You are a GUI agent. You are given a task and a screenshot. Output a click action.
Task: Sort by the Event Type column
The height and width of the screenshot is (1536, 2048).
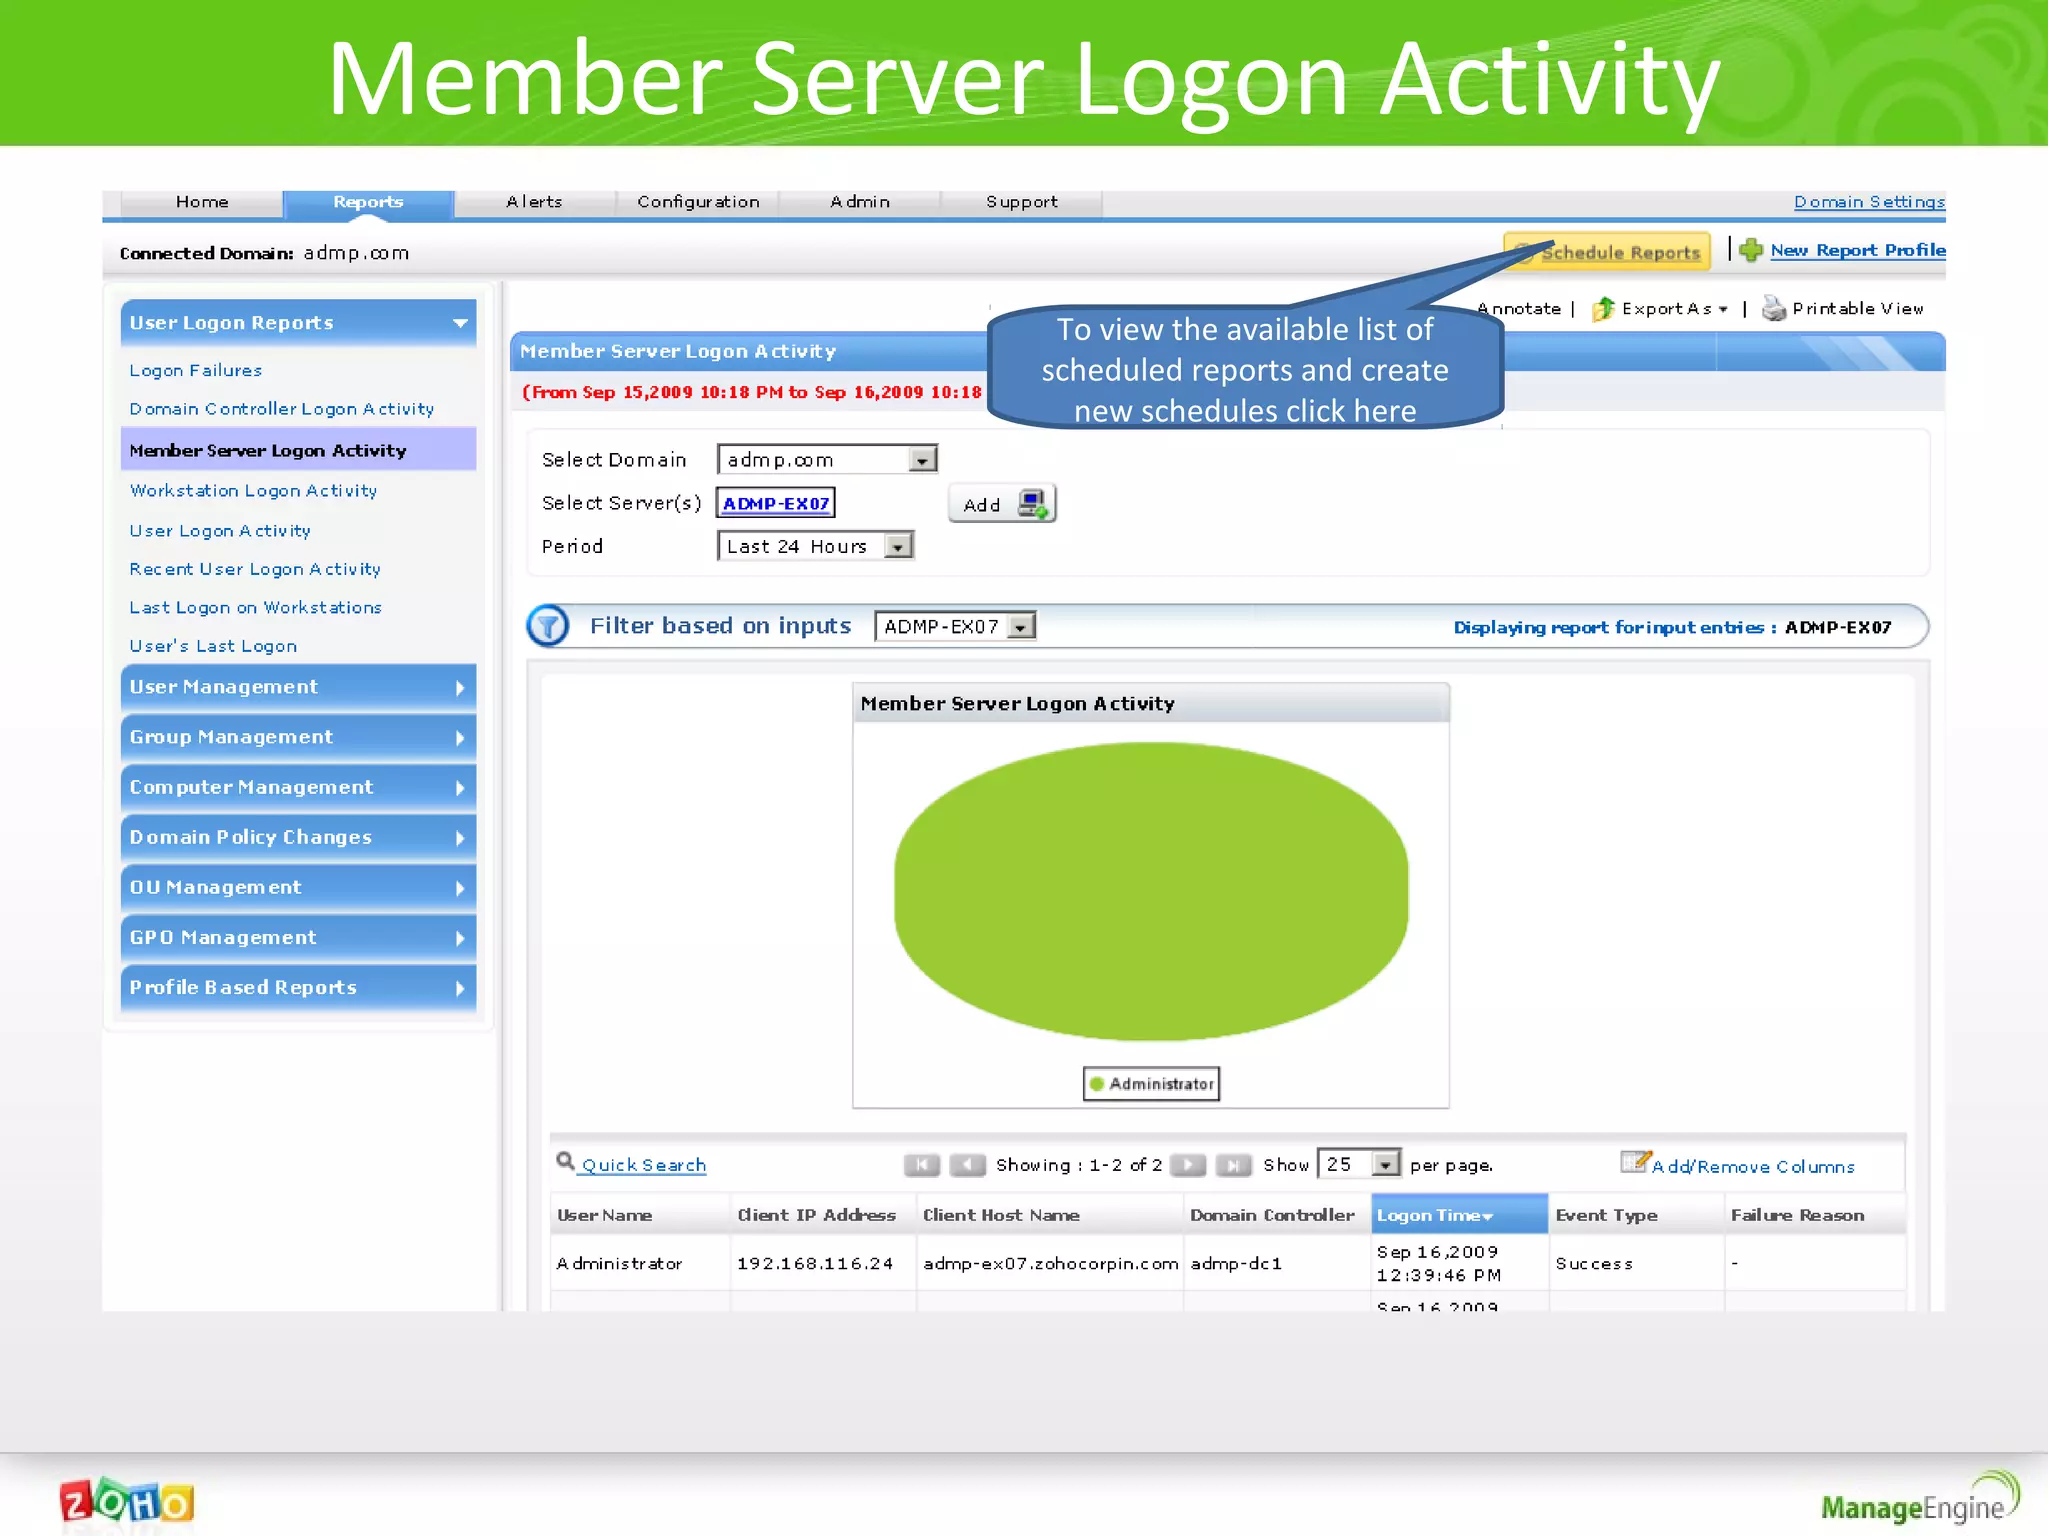pyautogui.click(x=1606, y=1216)
